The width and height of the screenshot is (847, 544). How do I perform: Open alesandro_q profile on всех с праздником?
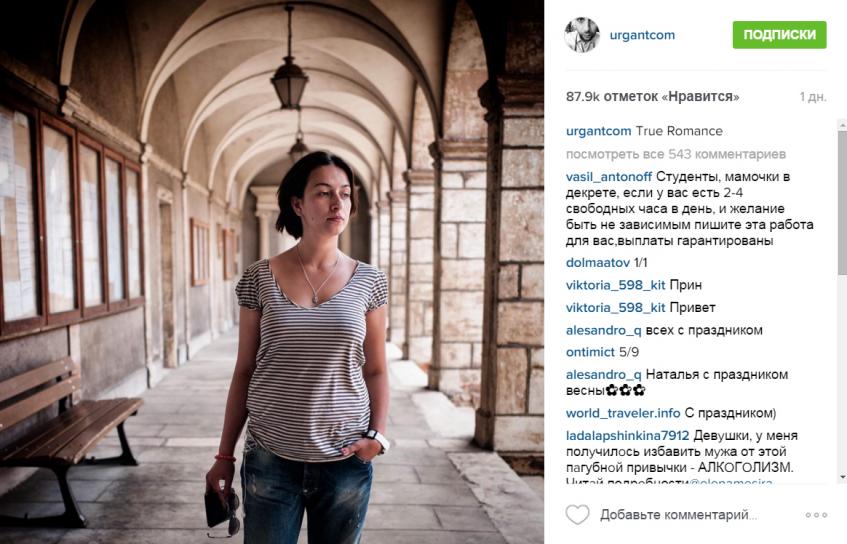(603, 330)
